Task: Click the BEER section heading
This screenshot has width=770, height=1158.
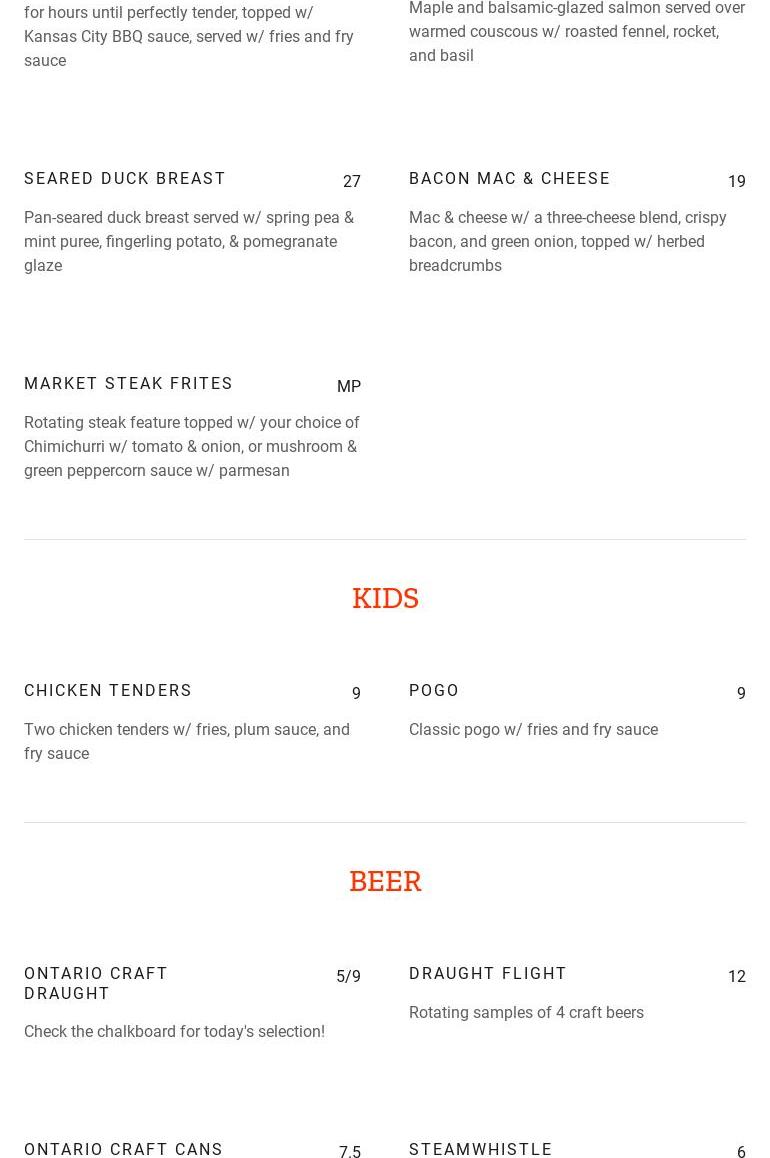Action: [385, 881]
